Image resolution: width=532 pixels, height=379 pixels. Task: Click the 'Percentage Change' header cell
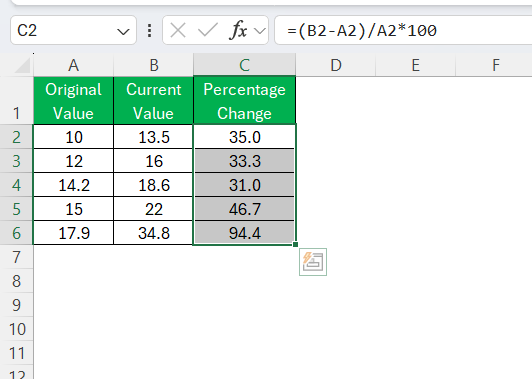point(244,101)
